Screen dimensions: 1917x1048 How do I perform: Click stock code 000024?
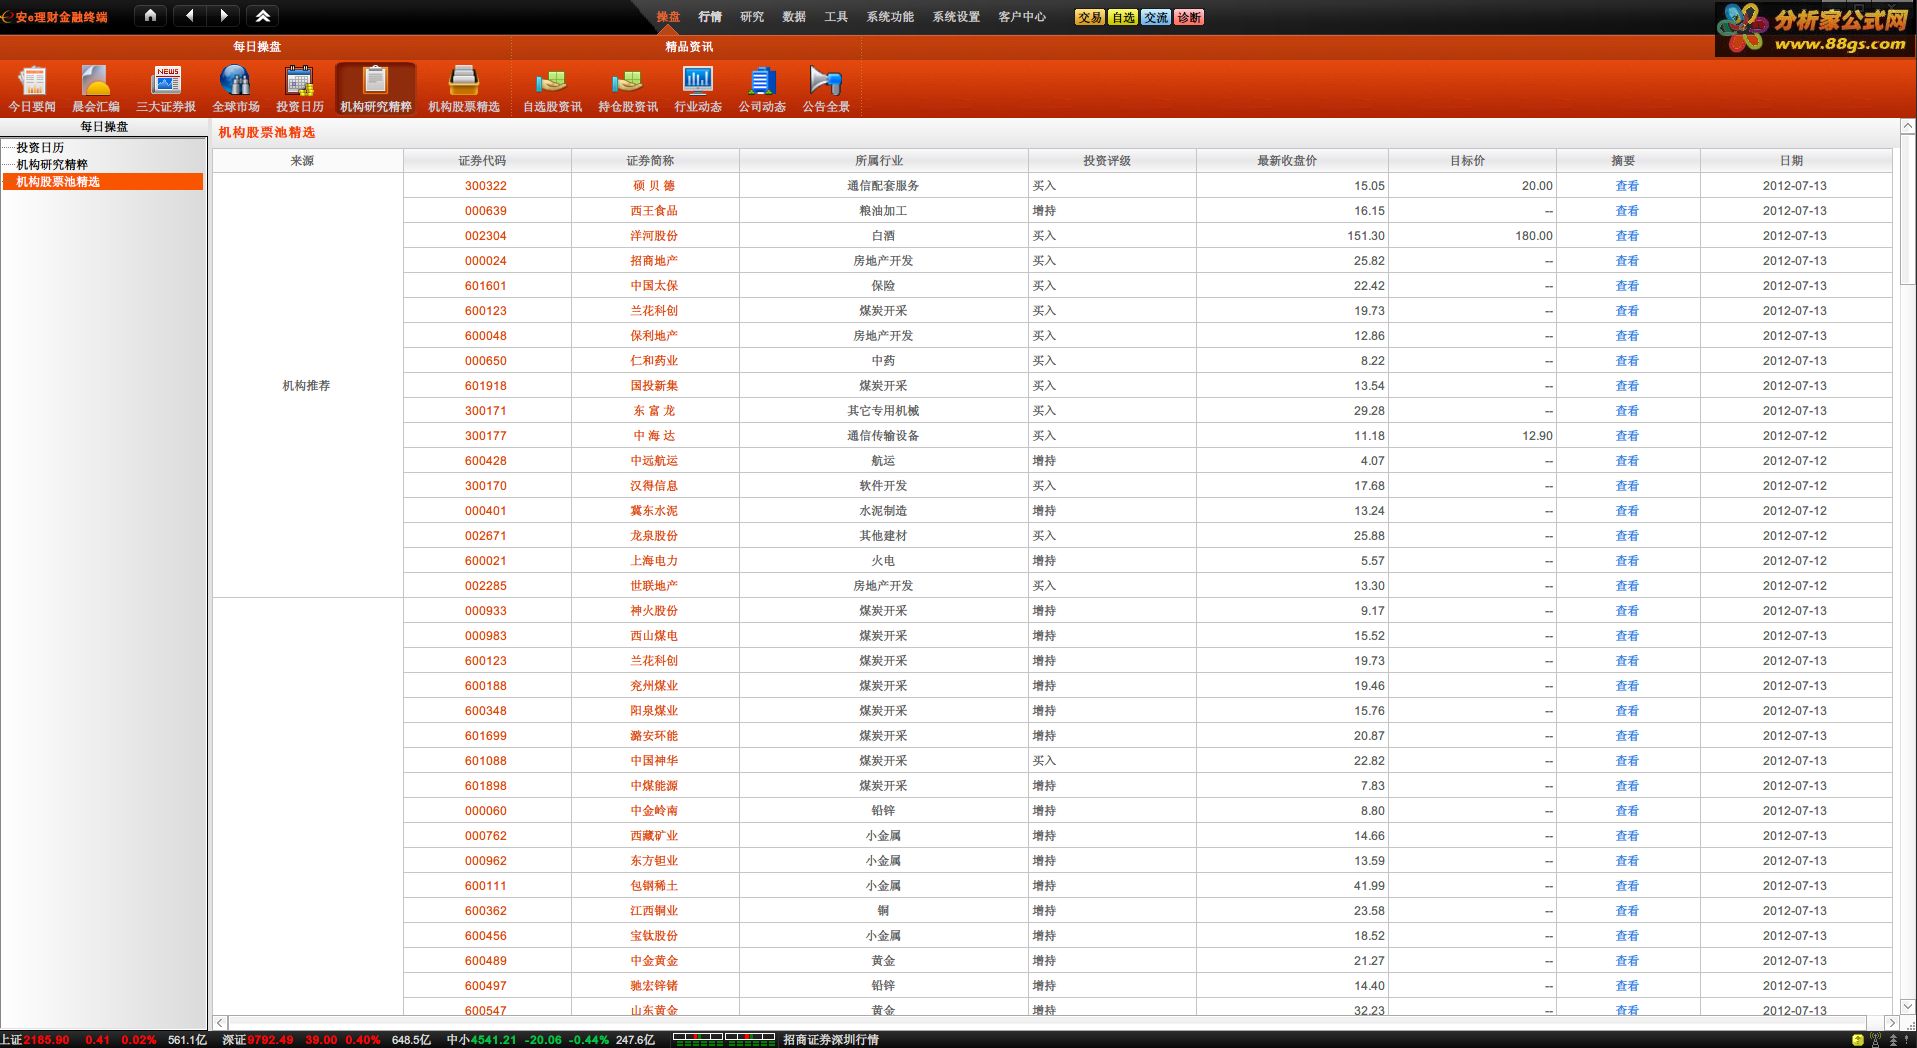[x=485, y=261]
